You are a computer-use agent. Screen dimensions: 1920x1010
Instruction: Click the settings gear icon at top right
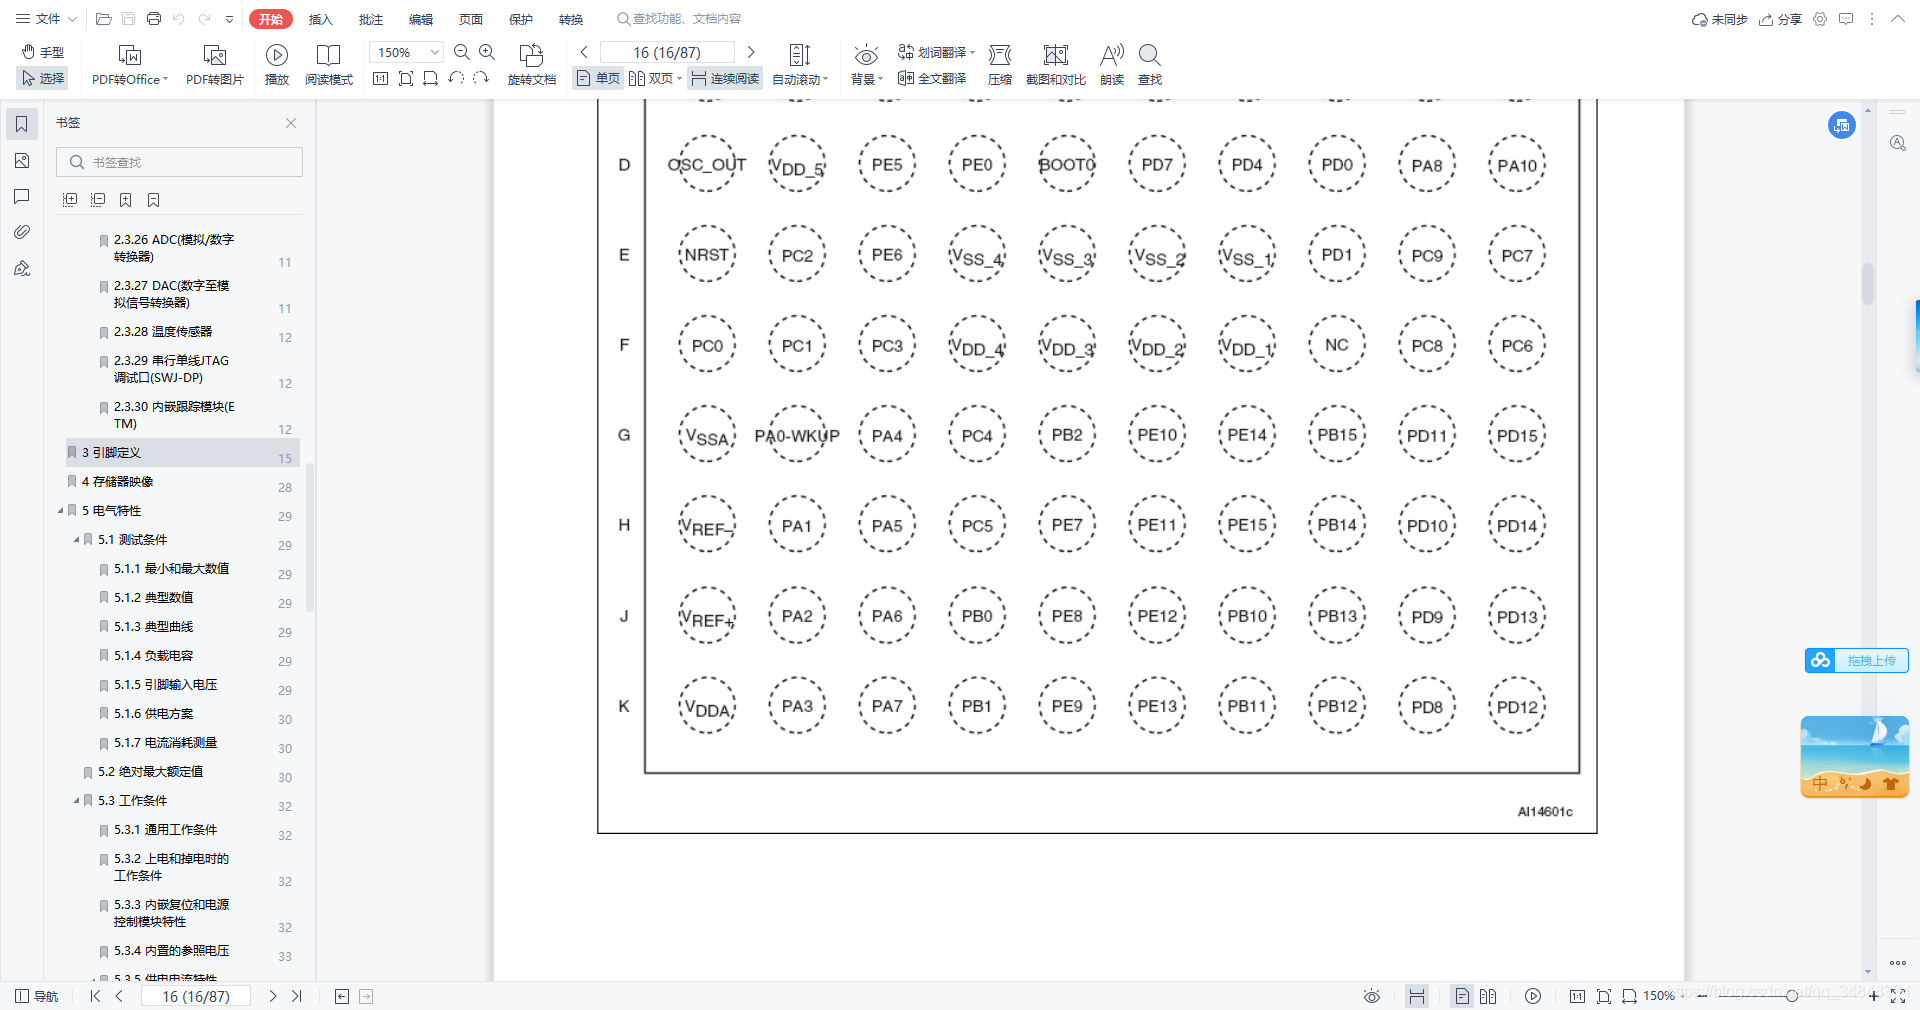[1820, 19]
